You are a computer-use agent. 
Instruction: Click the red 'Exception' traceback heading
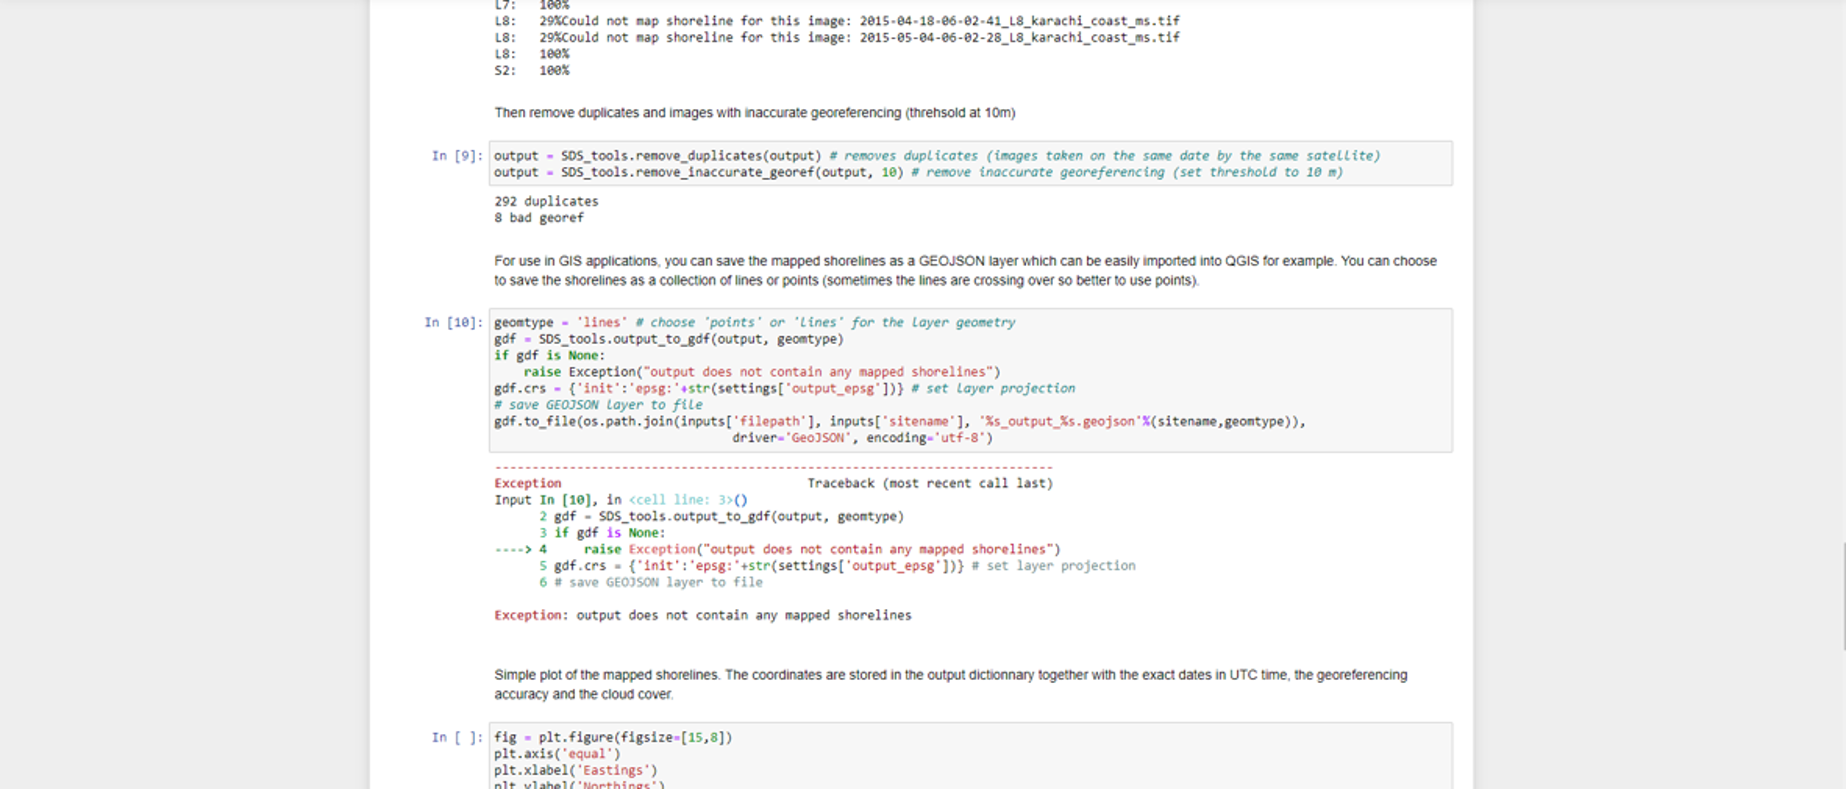pos(527,483)
